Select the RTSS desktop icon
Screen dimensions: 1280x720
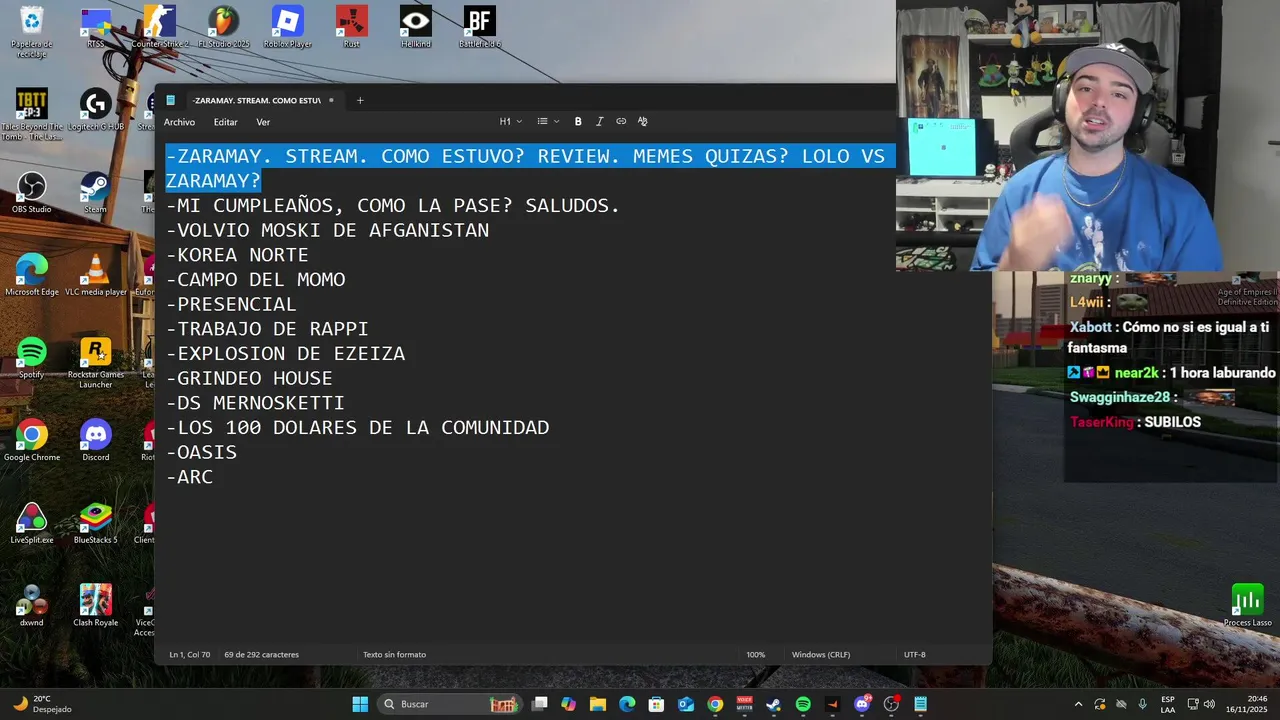[x=96, y=27]
